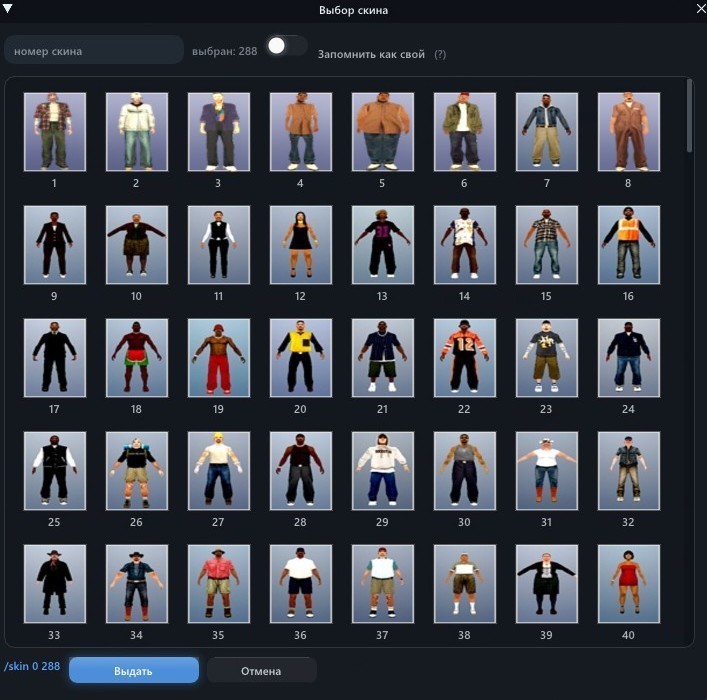Choose skin 3 in purple jacket
Screen dimensions: 707x700
(219, 132)
